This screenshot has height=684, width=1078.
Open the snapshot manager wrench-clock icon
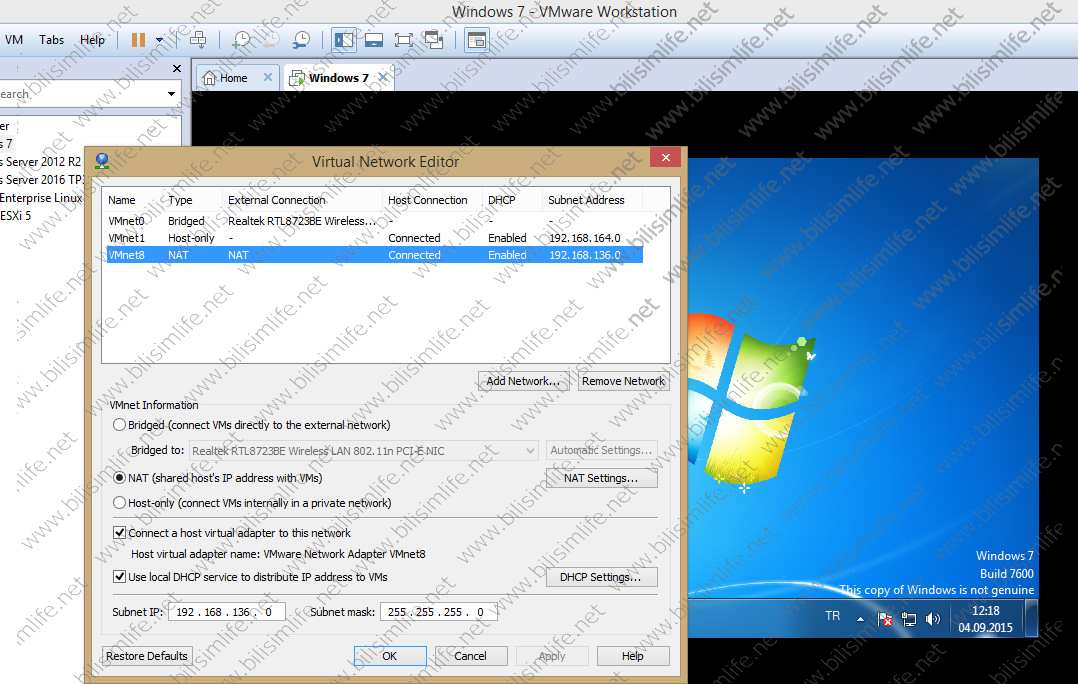pyautogui.click(x=300, y=40)
